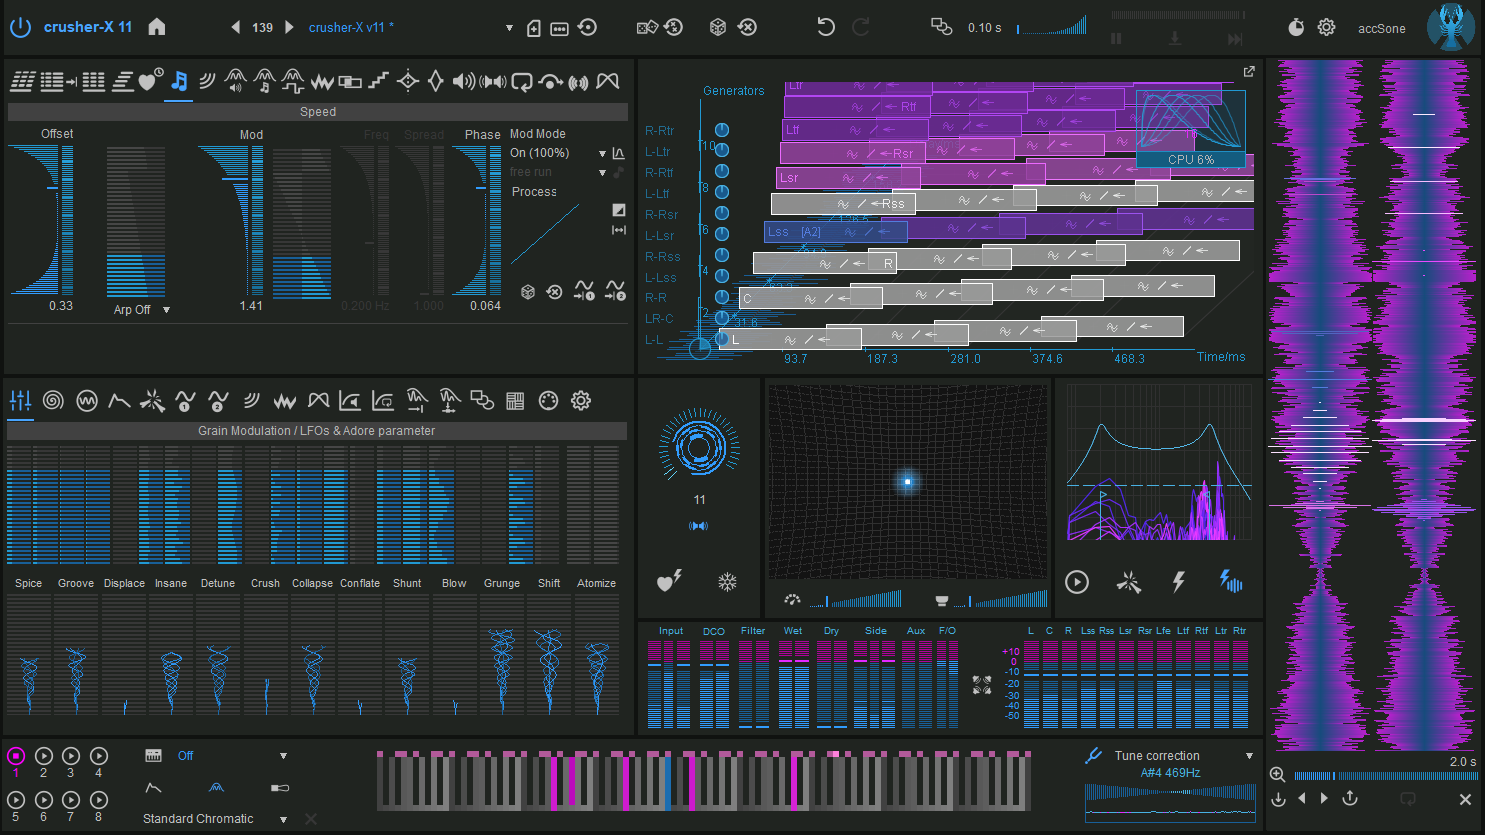
Task: Open the LFO 1 wave tab icon
Action: click(x=185, y=401)
